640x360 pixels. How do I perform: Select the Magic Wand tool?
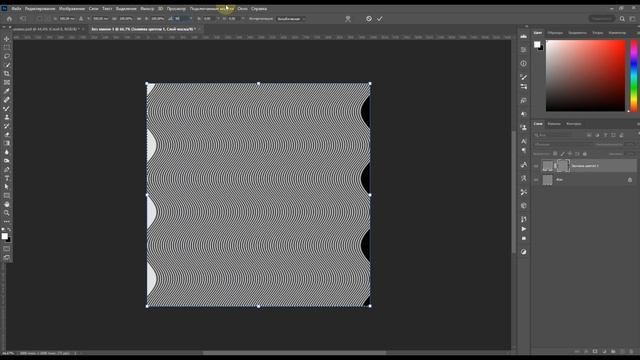coord(7,65)
